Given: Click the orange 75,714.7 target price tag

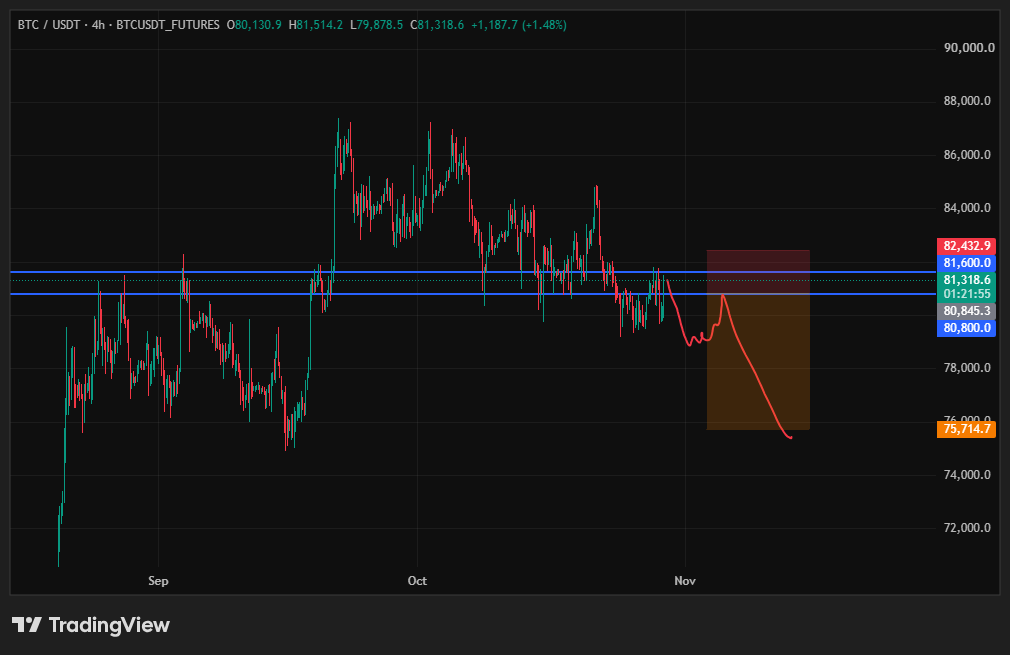Looking at the screenshot, I should 966,429.
